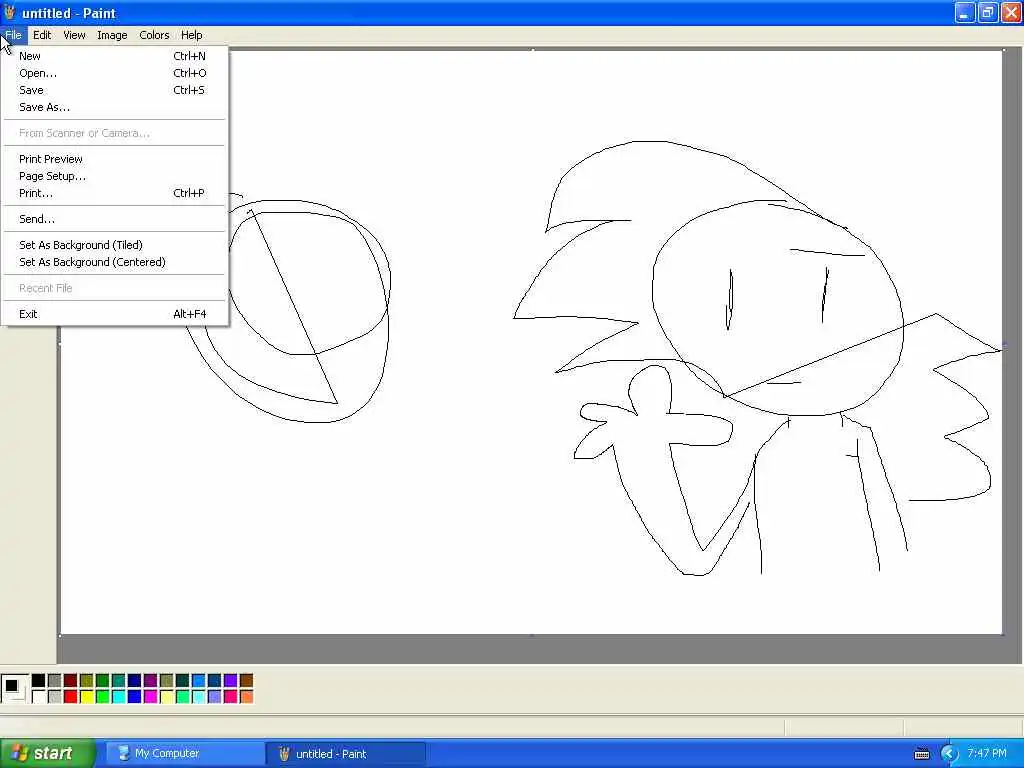Viewport: 1024px width, 768px height.
Task: Open the Help menu
Action: point(191,35)
